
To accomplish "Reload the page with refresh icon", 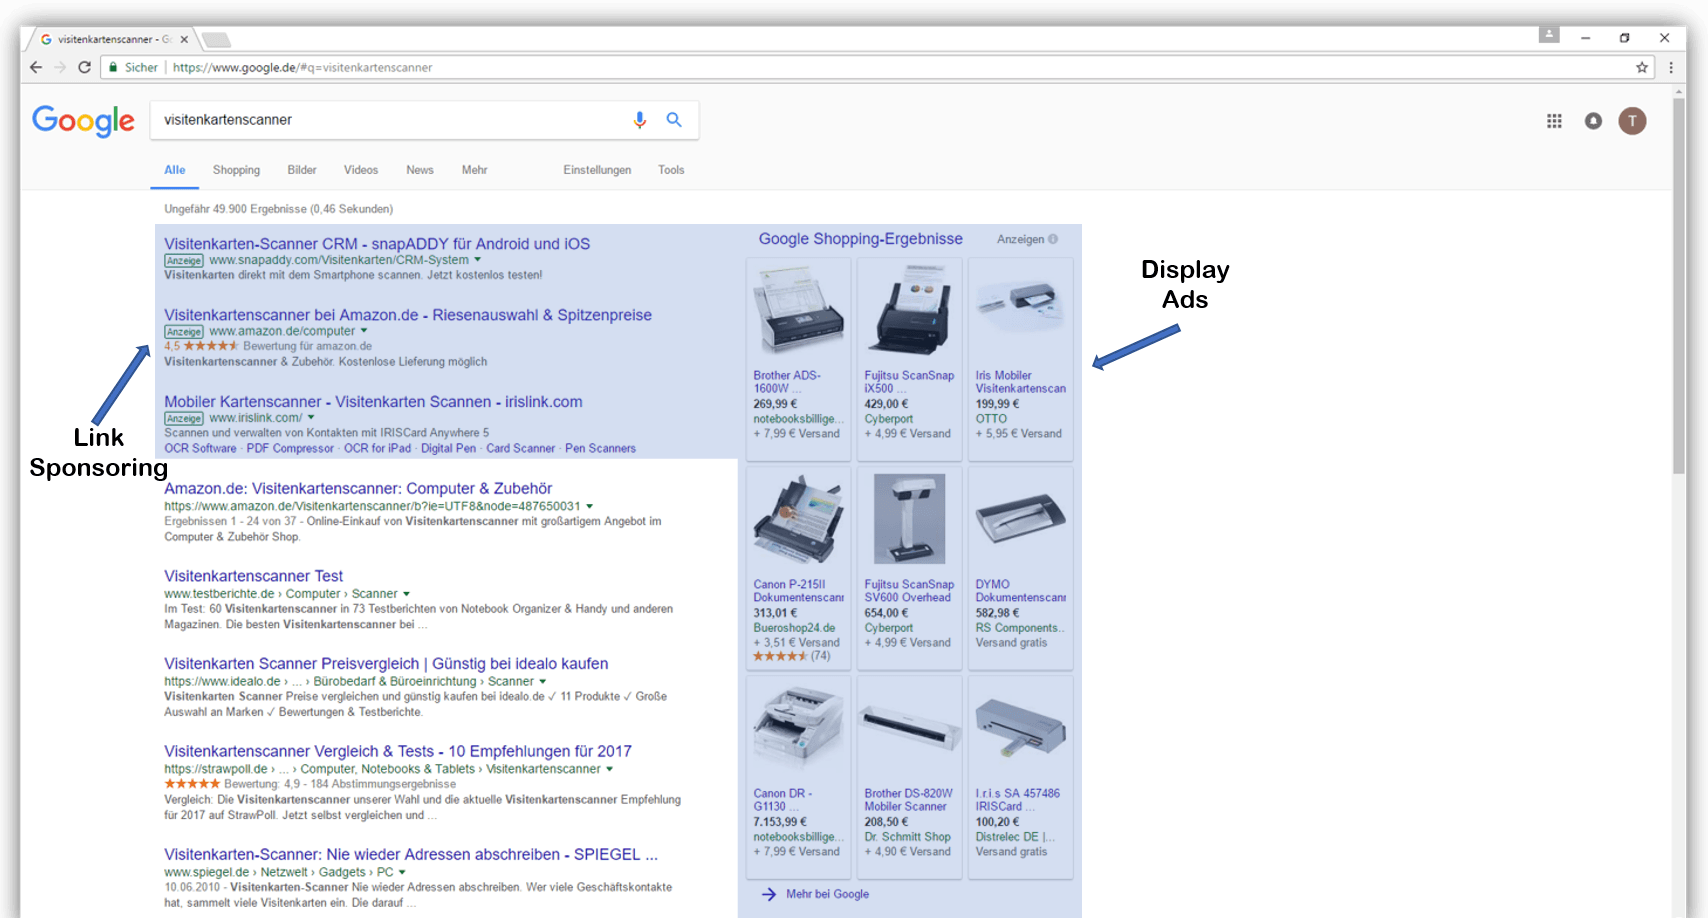I will [x=84, y=68].
